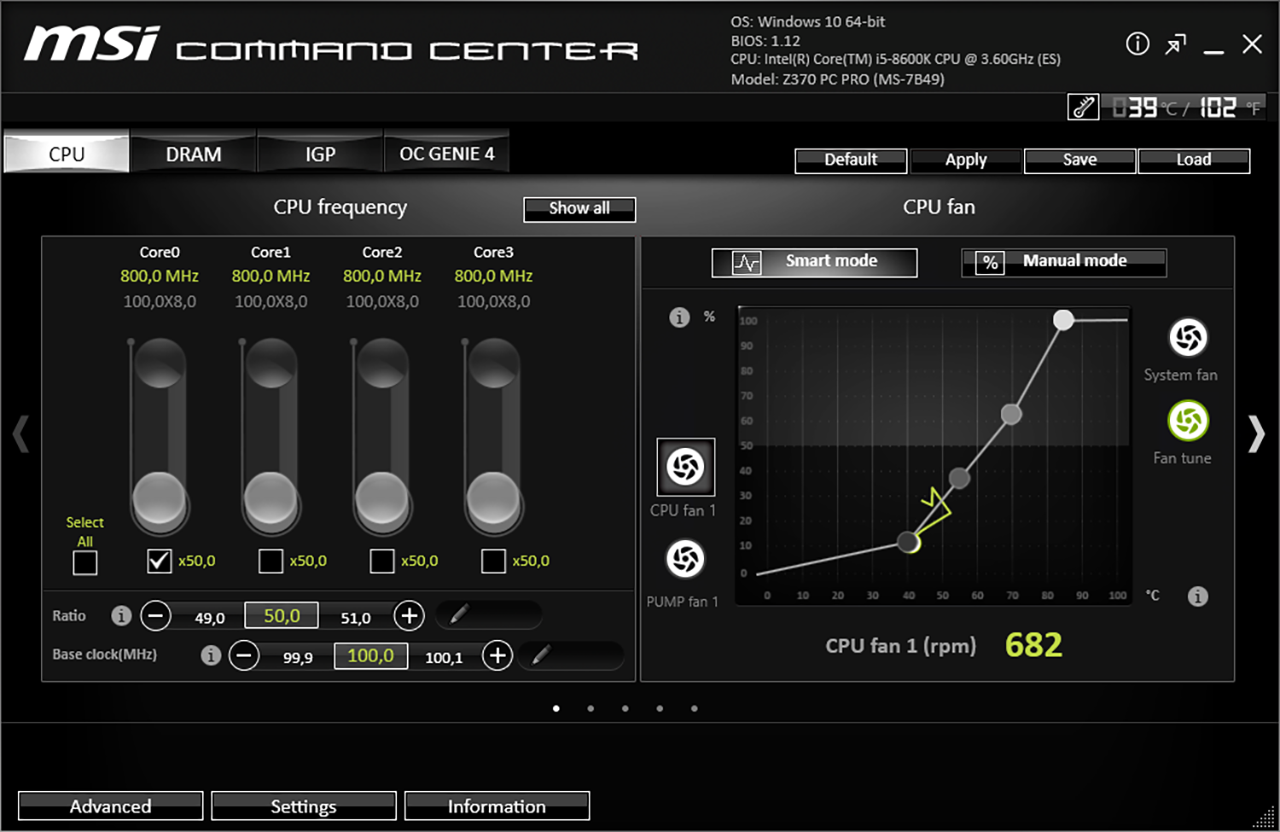Click fan curve point near 70°C
Viewport: 1280px width, 832px height.
coord(1011,414)
